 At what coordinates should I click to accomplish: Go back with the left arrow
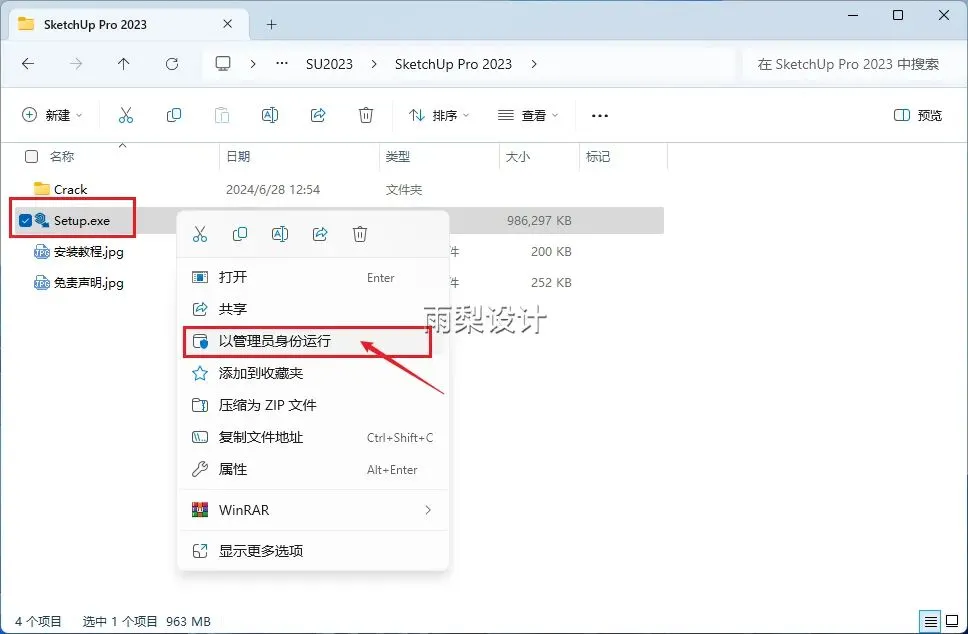(x=28, y=64)
